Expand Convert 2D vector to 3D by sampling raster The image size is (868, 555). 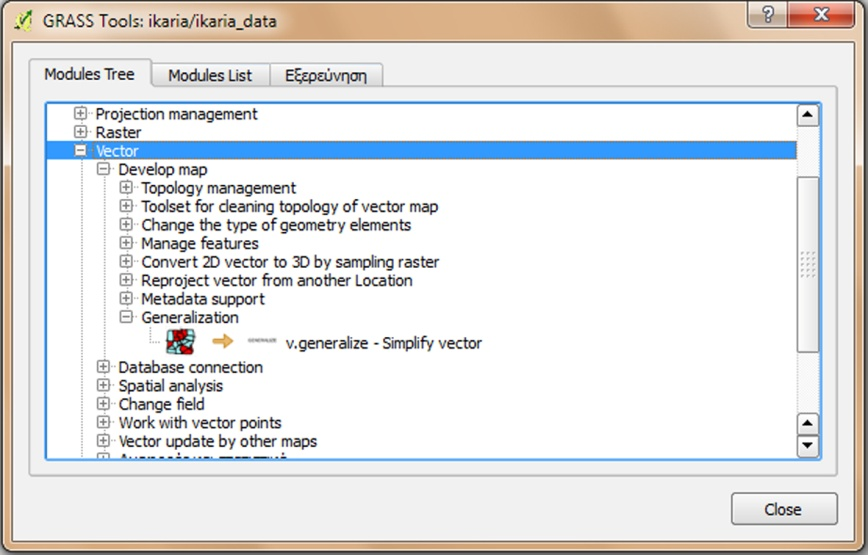tap(126, 261)
